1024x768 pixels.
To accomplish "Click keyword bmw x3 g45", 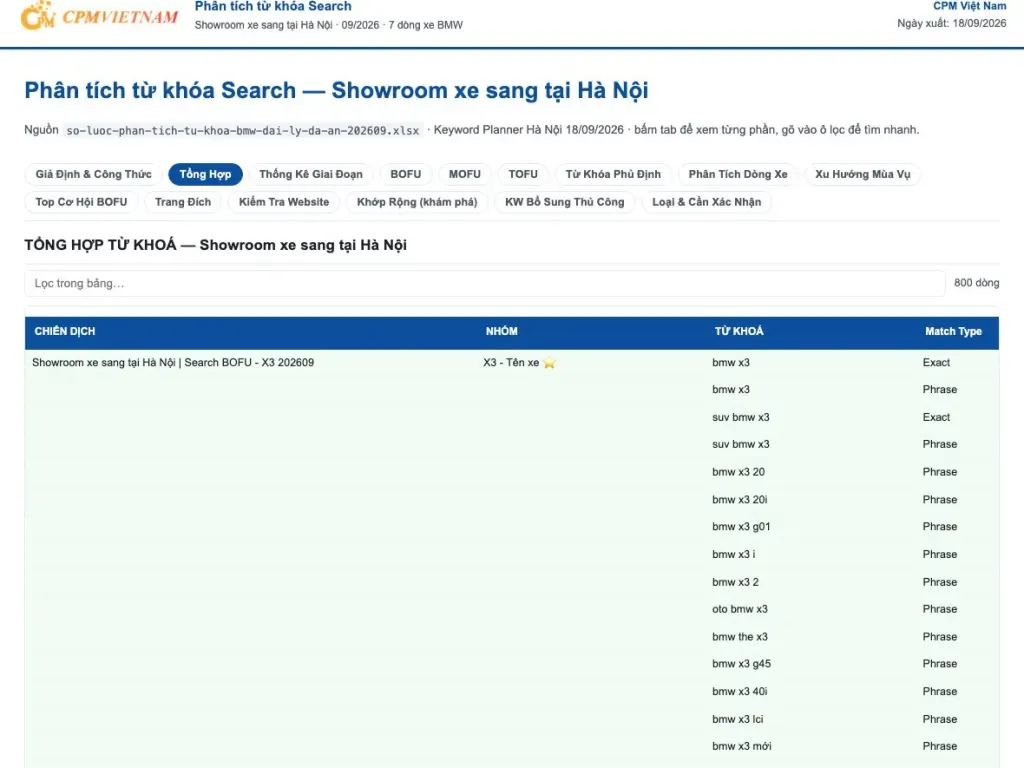I will pos(741,664).
